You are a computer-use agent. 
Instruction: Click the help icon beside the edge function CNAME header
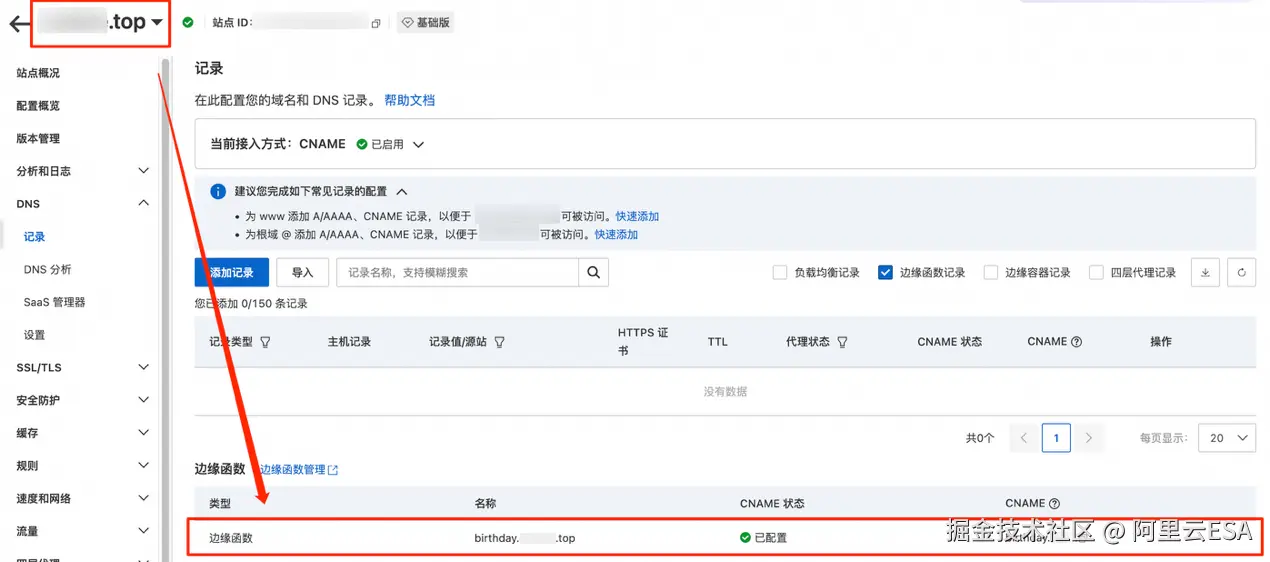point(1055,504)
